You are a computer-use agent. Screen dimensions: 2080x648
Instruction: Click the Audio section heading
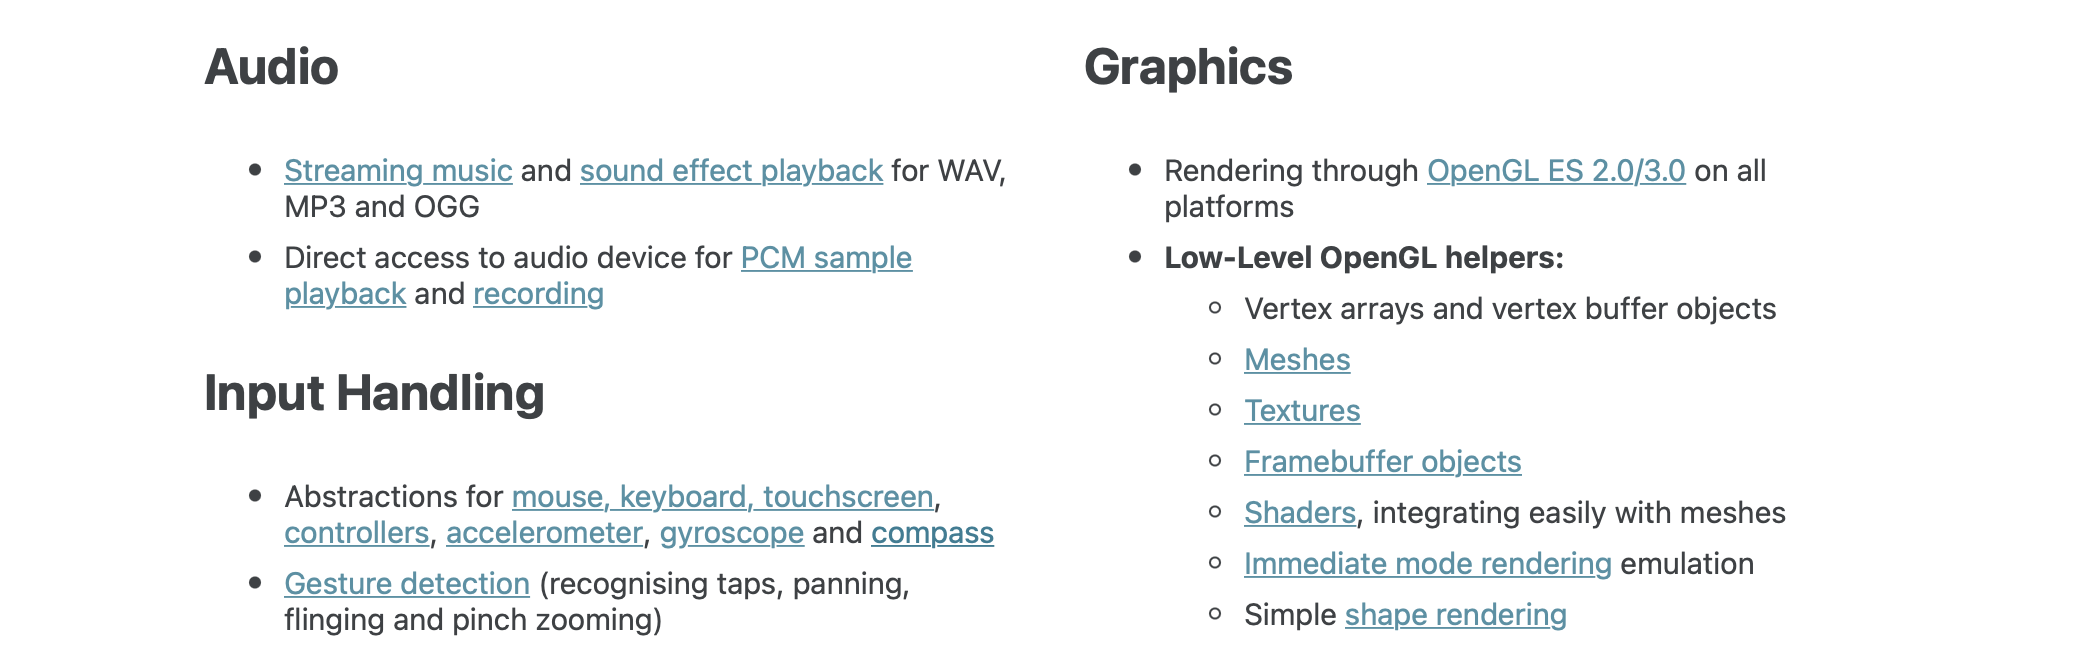click(271, 68)
